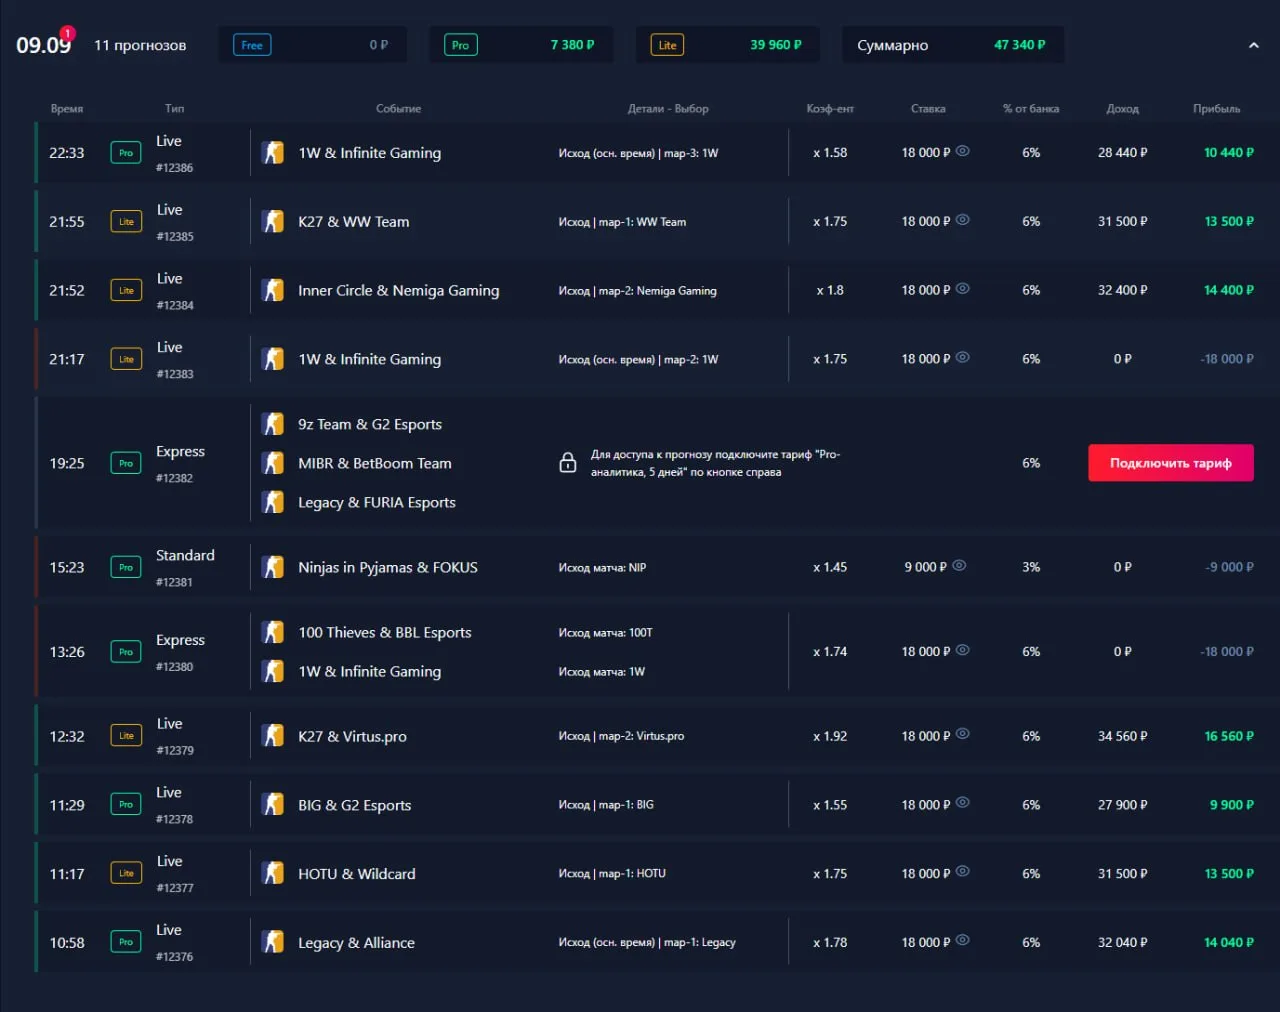Click the bet ID #12382
The width and height of the screenshot is (1280, 1012).
pyautogui.click(x=175, y=478)
